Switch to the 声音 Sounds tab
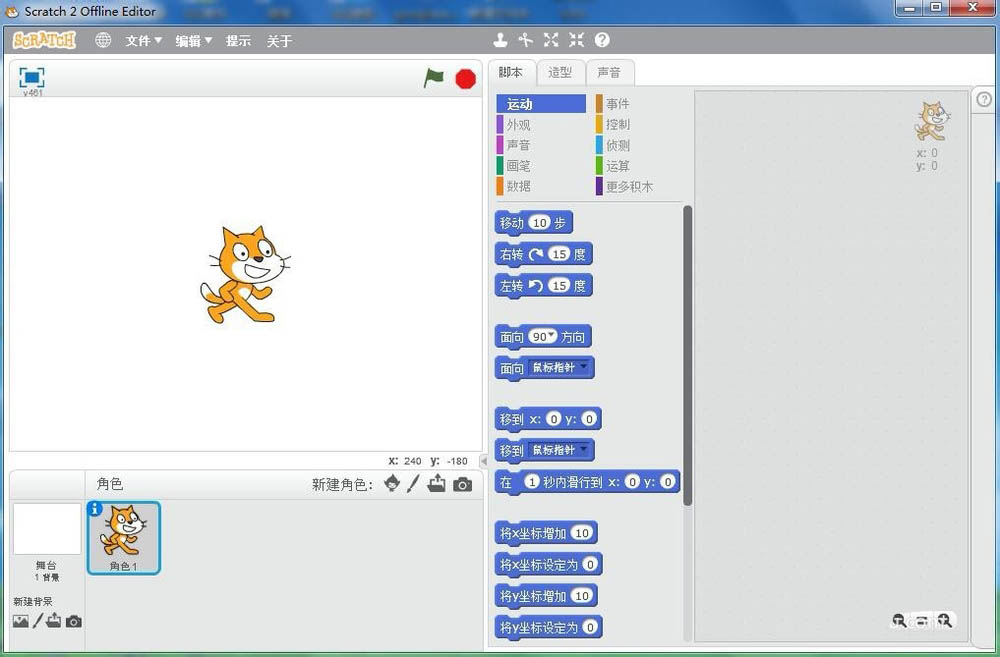This screenshot has width=1000, height=657. tap(610, 72)
